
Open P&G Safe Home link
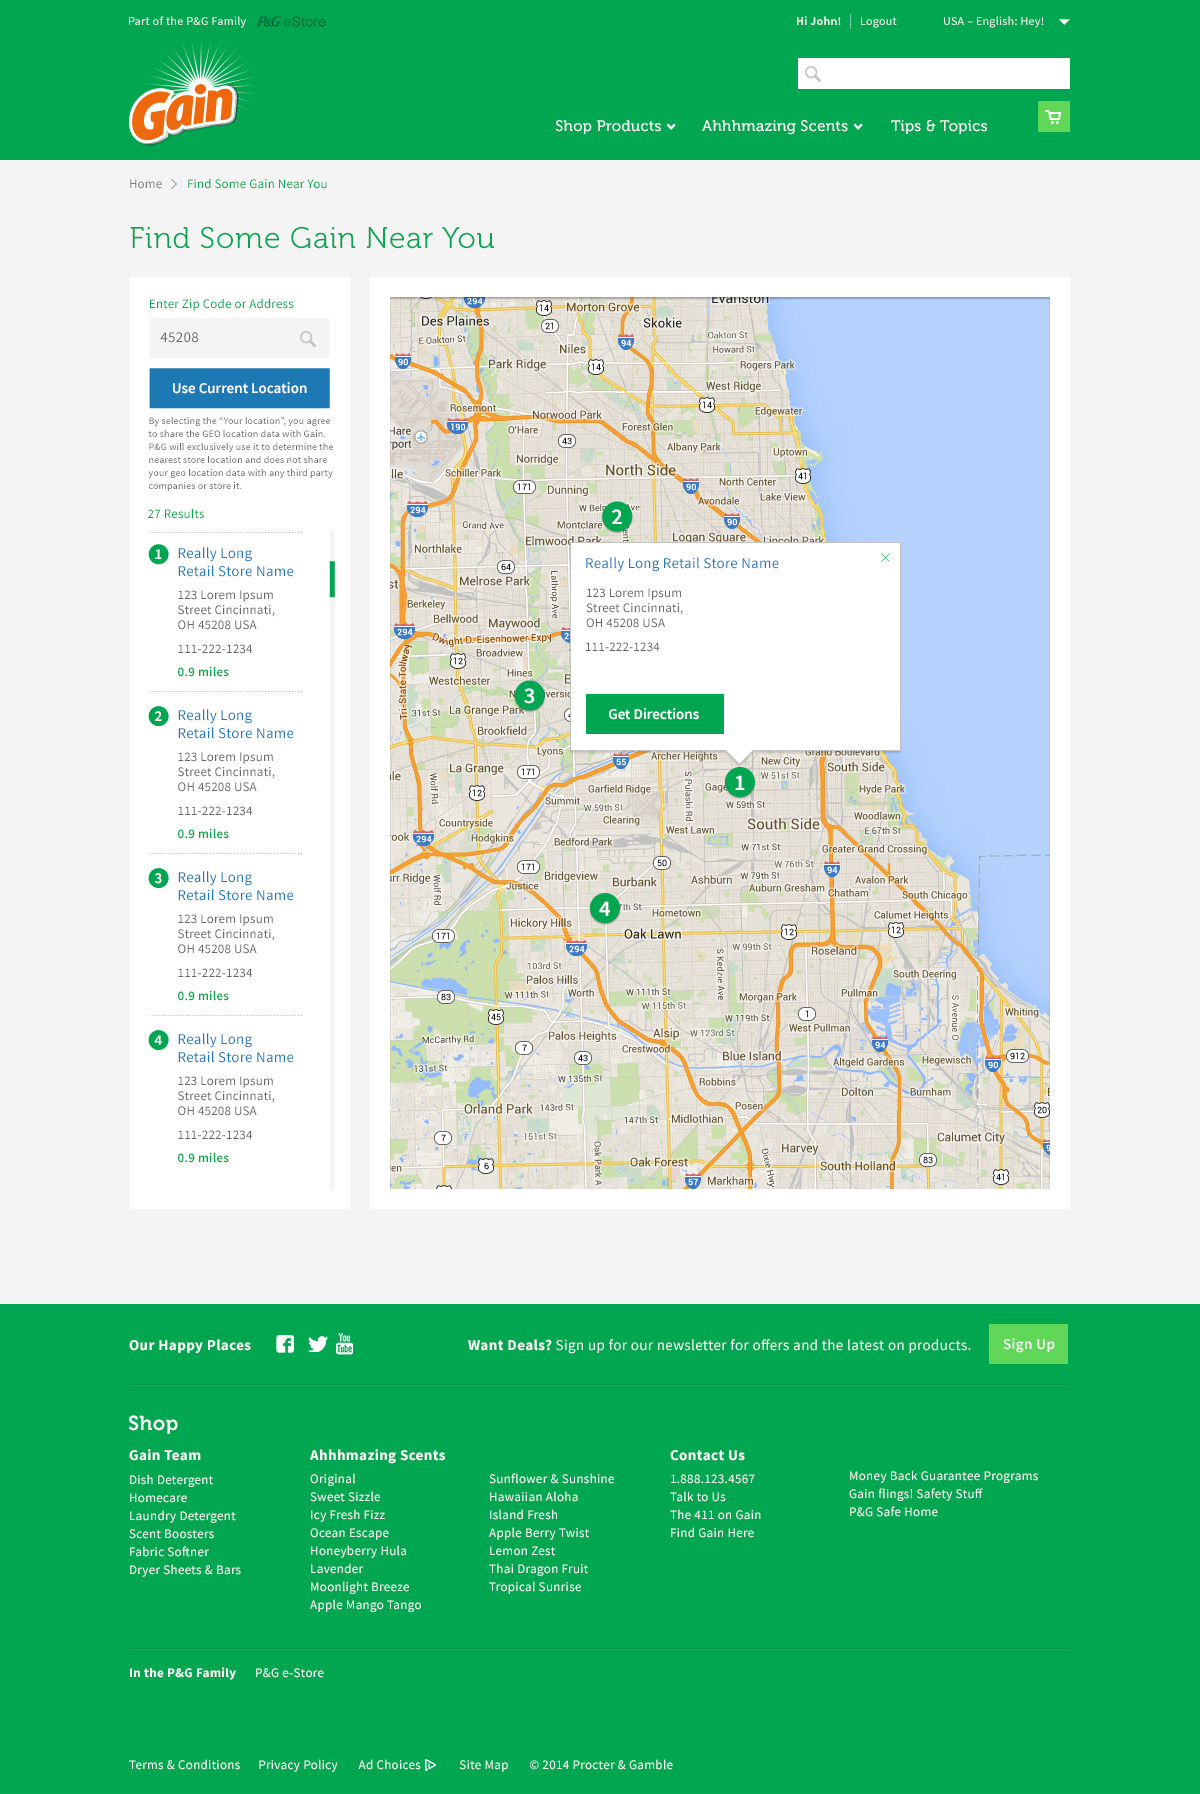pyautogui.click(x=894, y=1512)
